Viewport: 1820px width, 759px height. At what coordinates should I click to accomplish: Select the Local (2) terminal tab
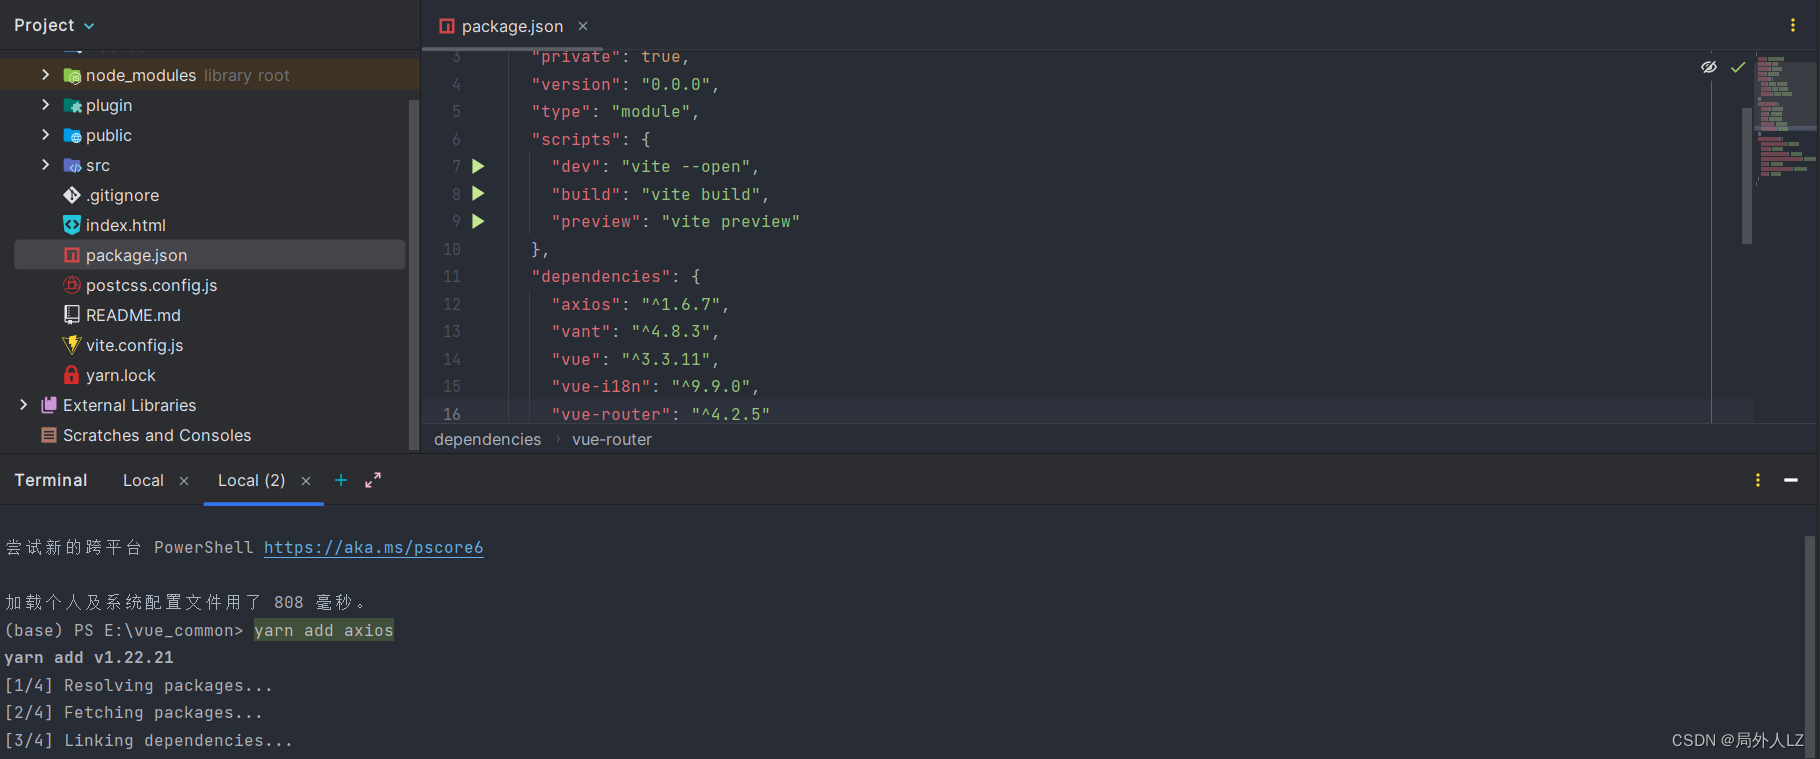tap(251, 481)
